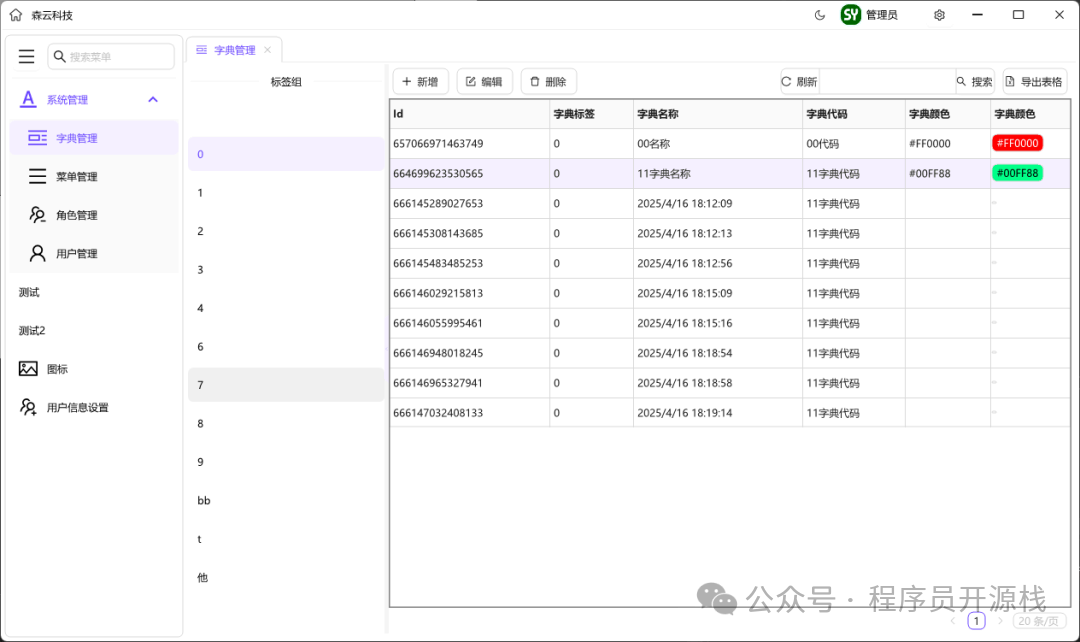Click the home icon beside 森云科技

click(16, 14)
